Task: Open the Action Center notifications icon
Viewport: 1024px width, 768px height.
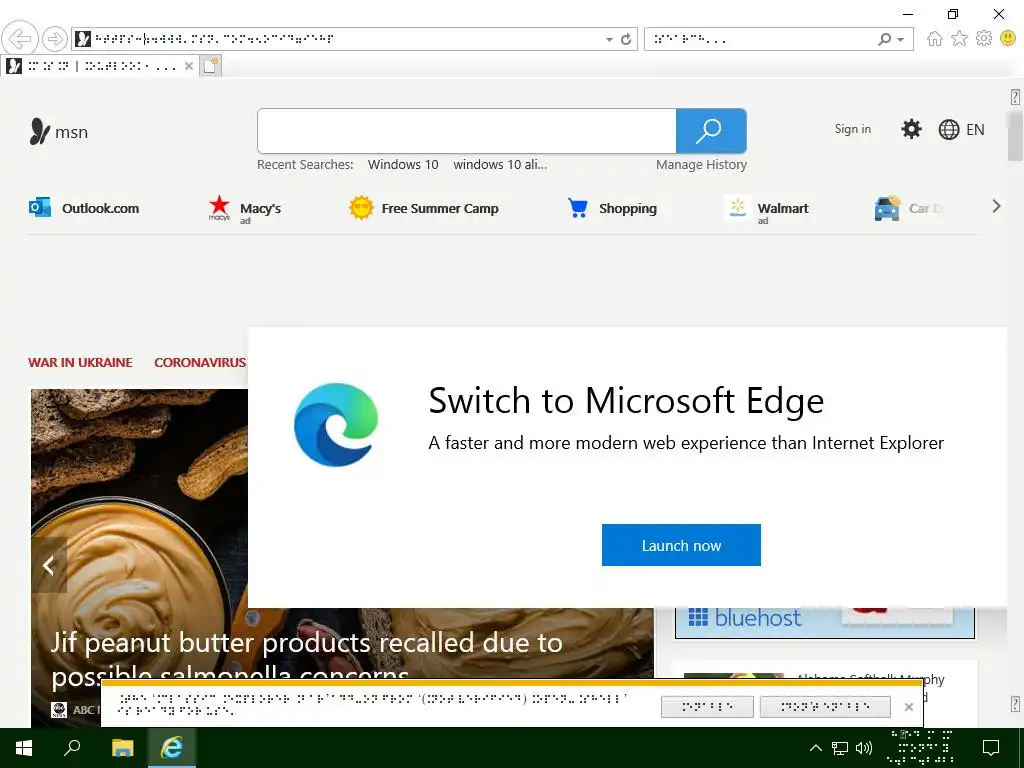Action: tap(991, 748)
